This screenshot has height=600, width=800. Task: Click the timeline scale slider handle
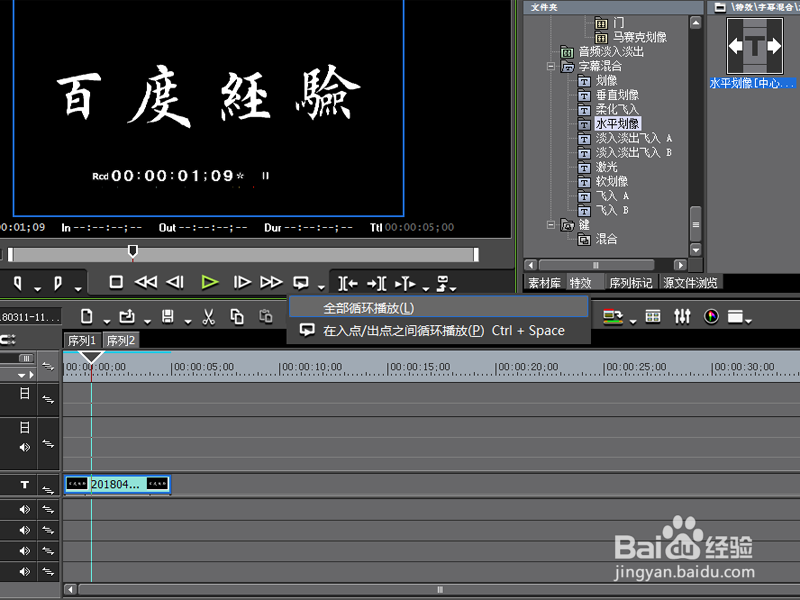(x=26, y=358)
